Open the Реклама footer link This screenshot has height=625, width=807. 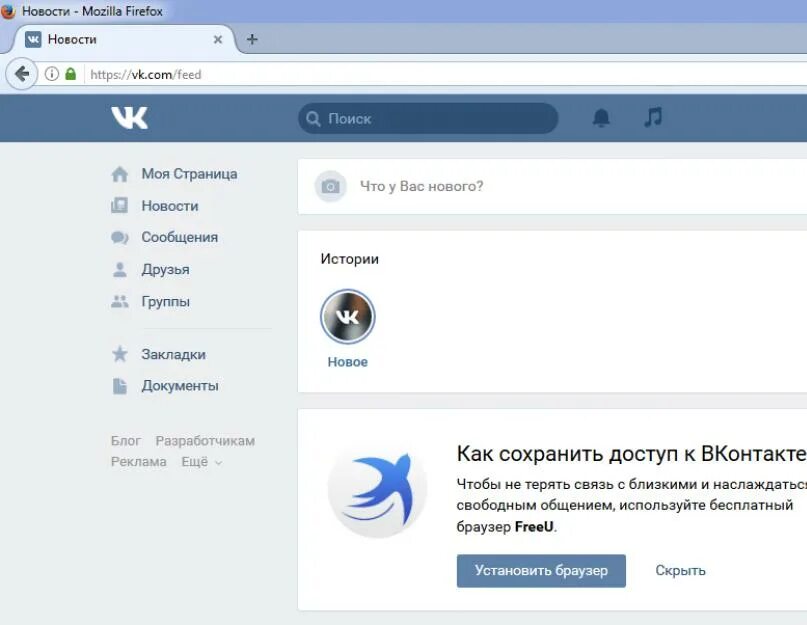pos(138,462)
